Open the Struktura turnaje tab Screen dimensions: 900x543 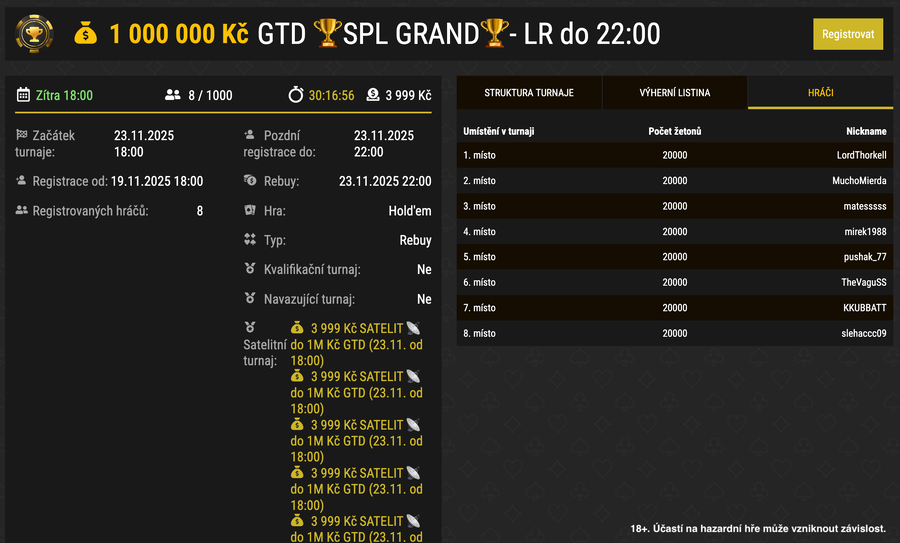529,92
